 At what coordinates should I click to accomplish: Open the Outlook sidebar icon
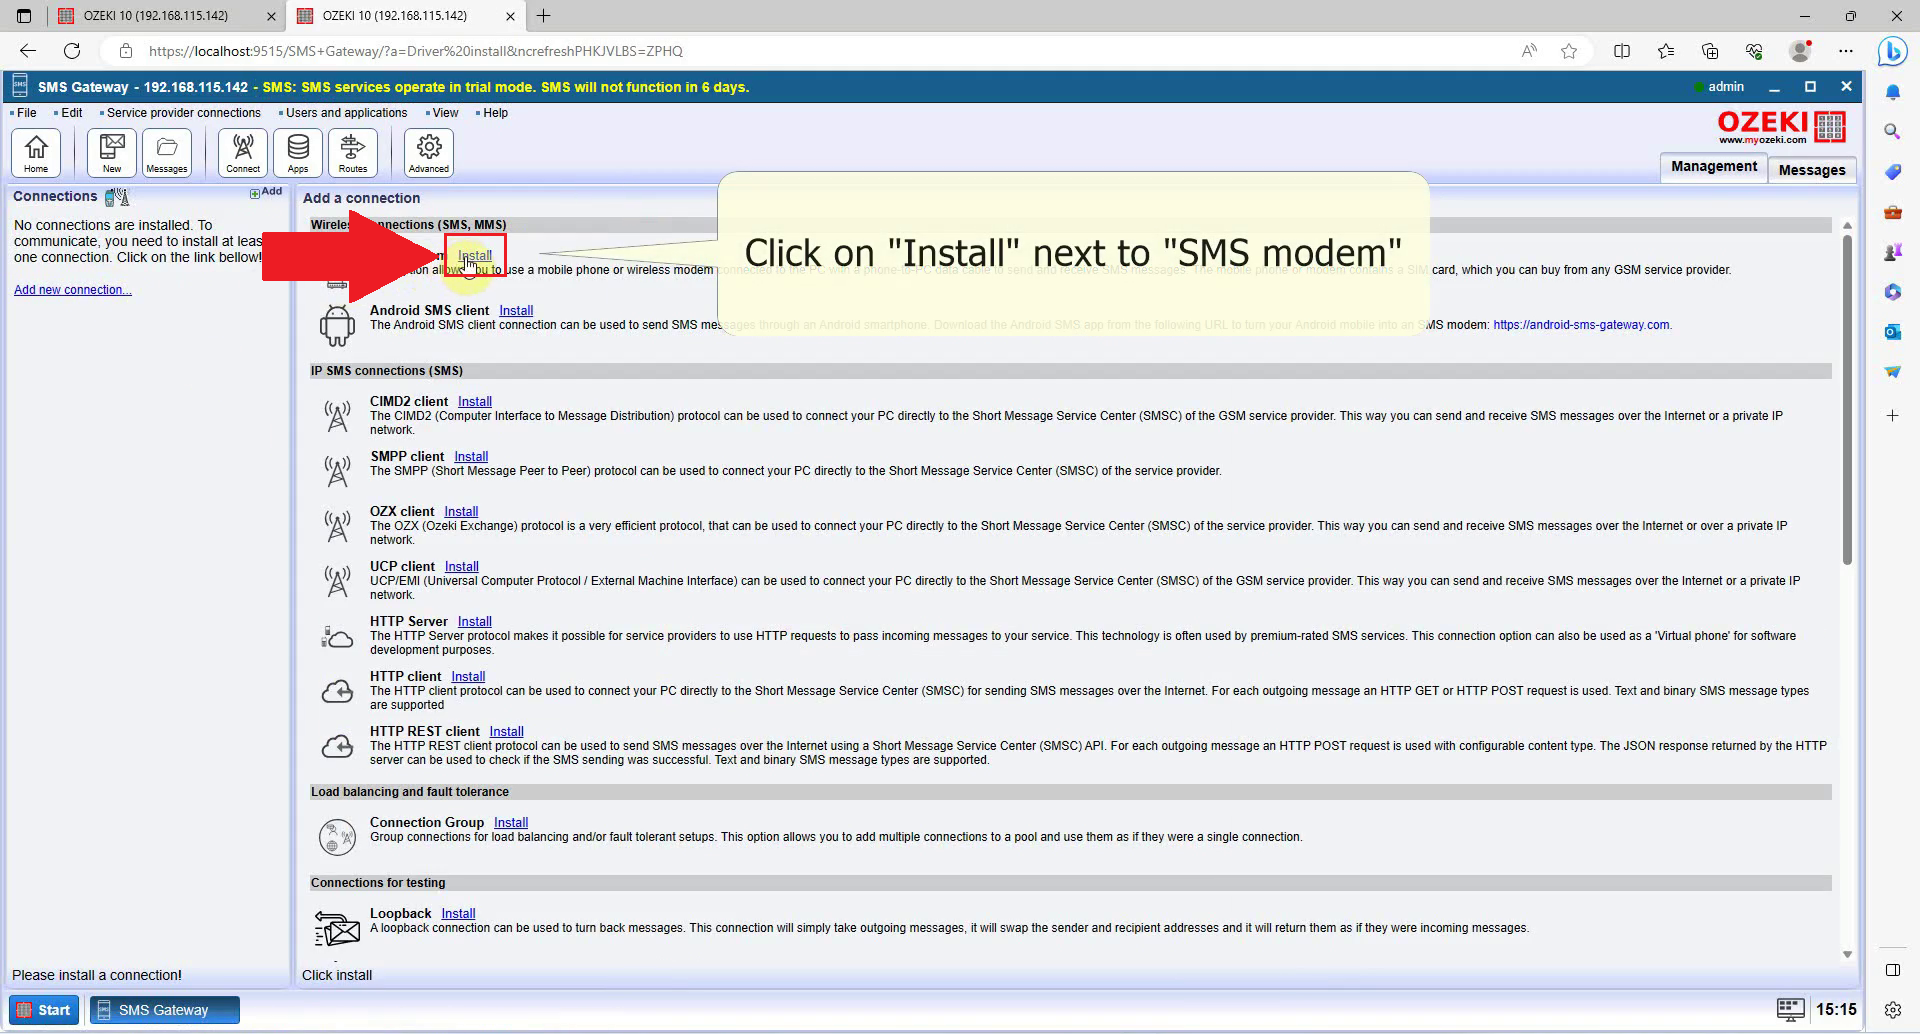1892,332
